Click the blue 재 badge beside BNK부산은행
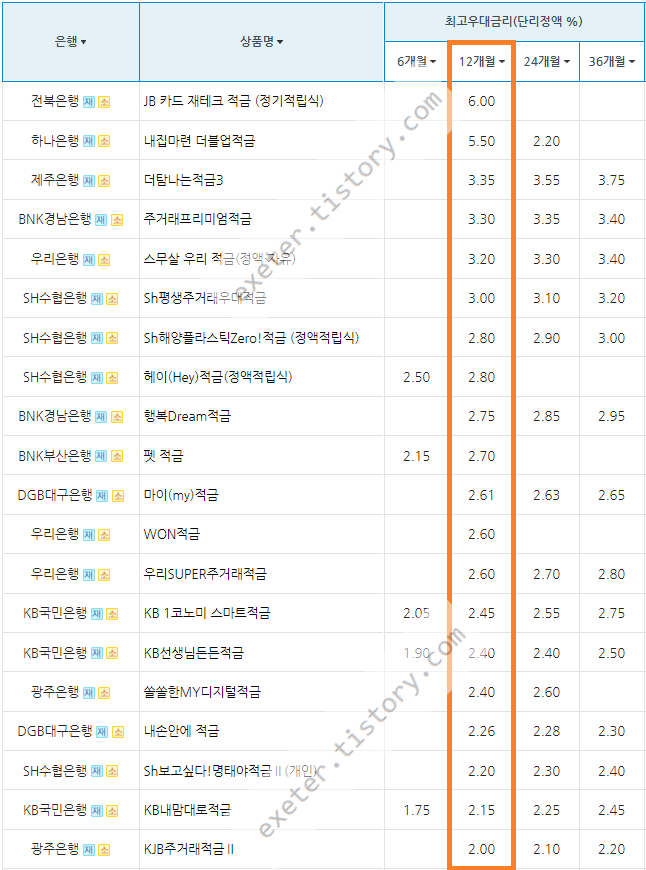Viewport: 646px width, 870px height. coord(101,457)
